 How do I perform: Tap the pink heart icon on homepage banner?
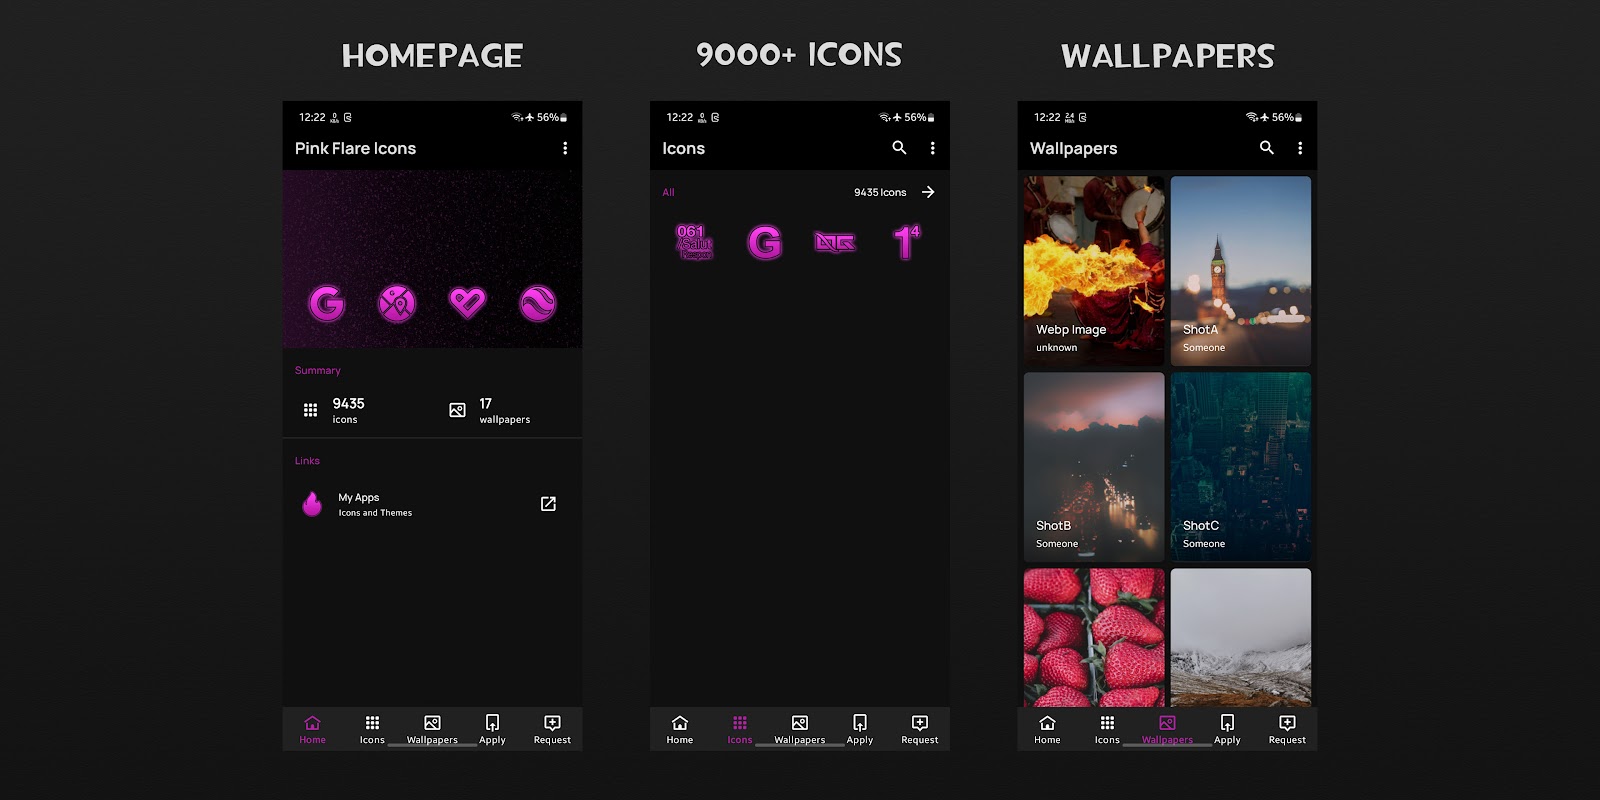(x=467, y=302)
